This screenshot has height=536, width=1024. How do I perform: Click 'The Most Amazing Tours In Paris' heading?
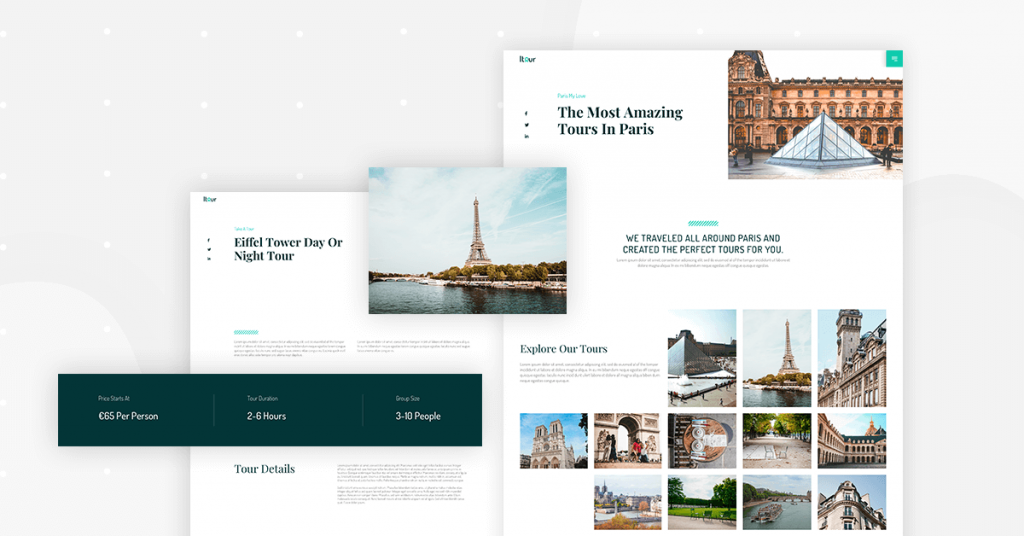point(620,121)
